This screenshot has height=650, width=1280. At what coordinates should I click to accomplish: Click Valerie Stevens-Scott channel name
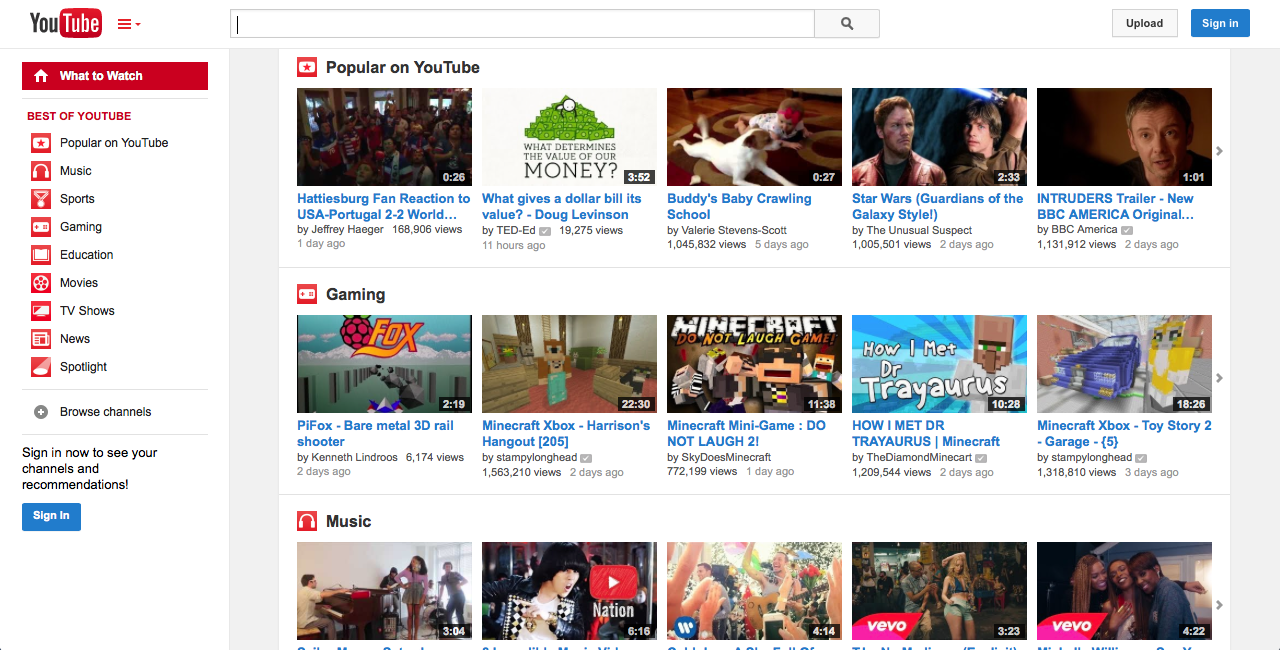(x=734, y=230)
